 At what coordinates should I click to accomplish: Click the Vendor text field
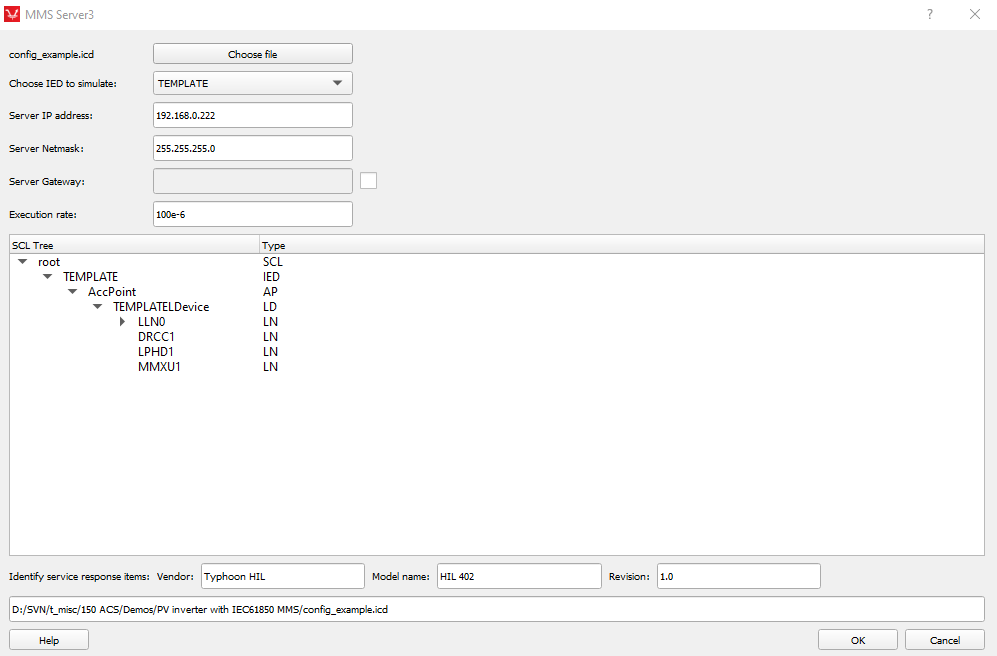(x=282, y=576)
